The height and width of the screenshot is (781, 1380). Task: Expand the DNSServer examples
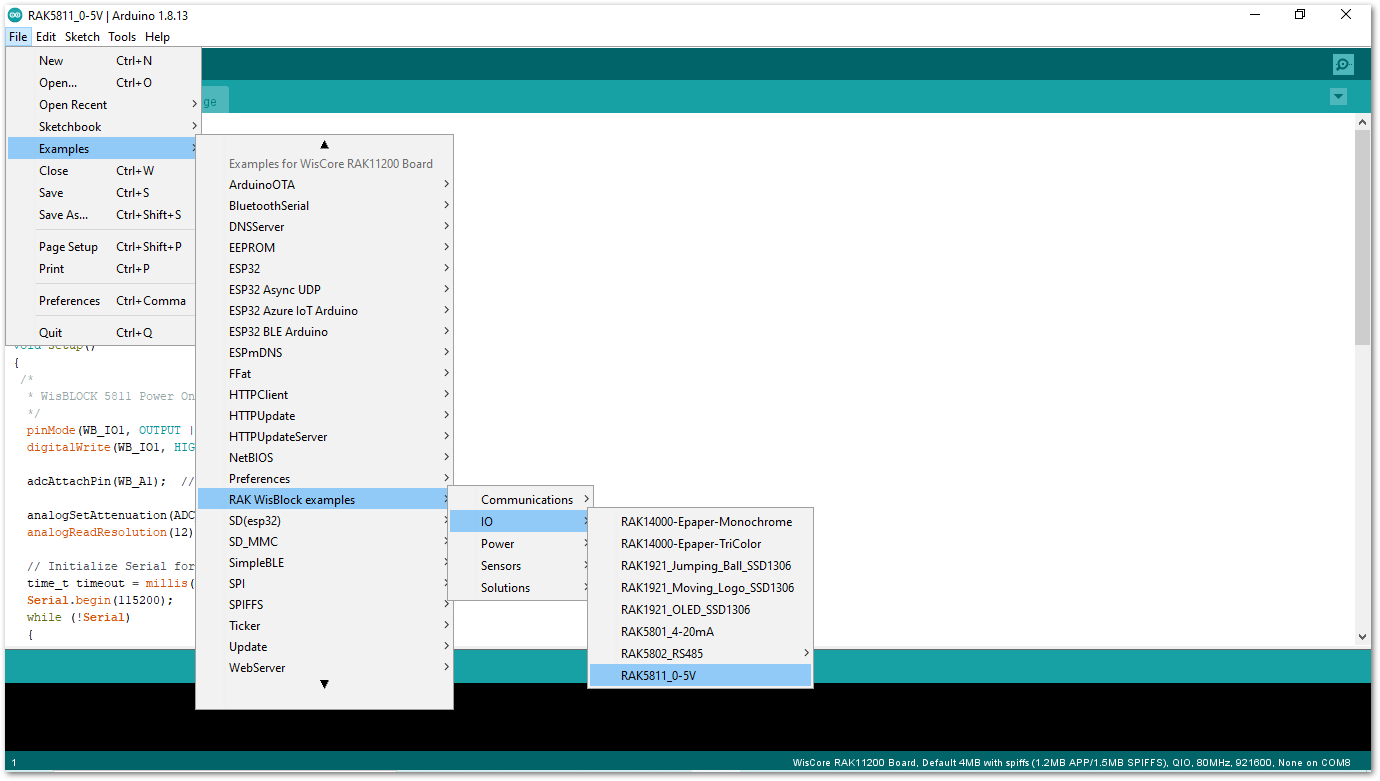(x=325, y=227)
